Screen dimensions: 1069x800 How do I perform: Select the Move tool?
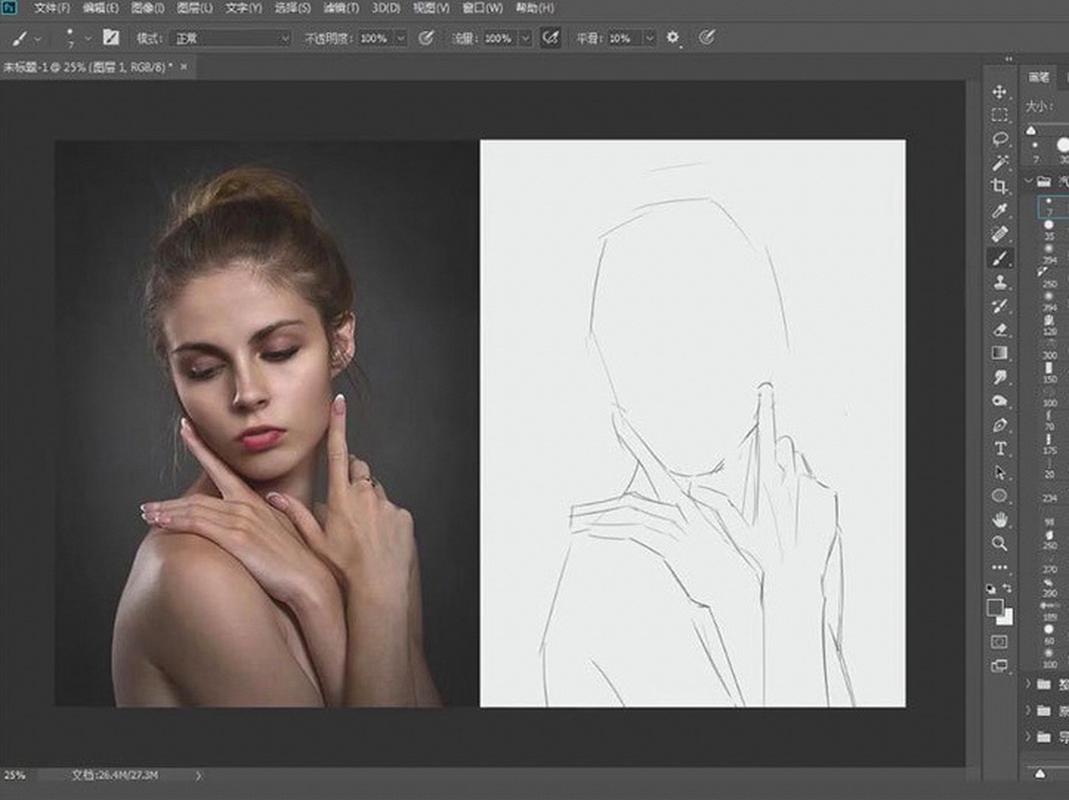(x=999, y=91)
